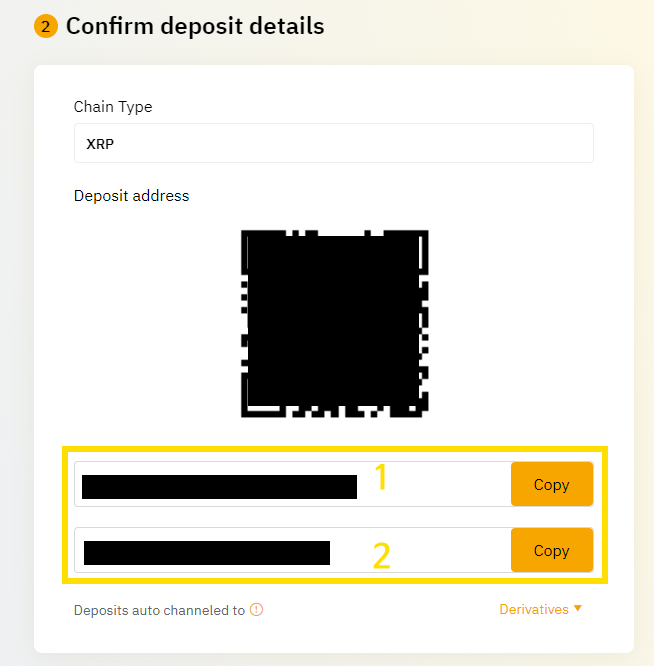Click the "Deposit address" label
The height and width of the screenshot is (666, 654).
click(131, 196)
